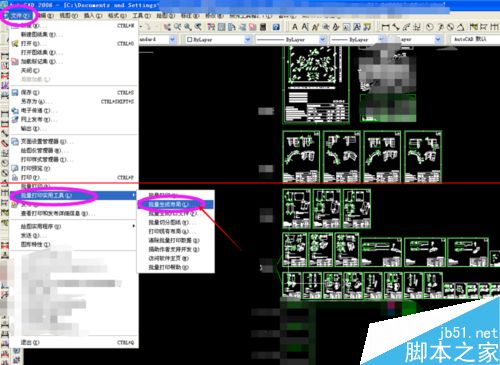Screen dimensions: 500x365
Task: Select the Single Line Text tool
Action: (305, 27)
